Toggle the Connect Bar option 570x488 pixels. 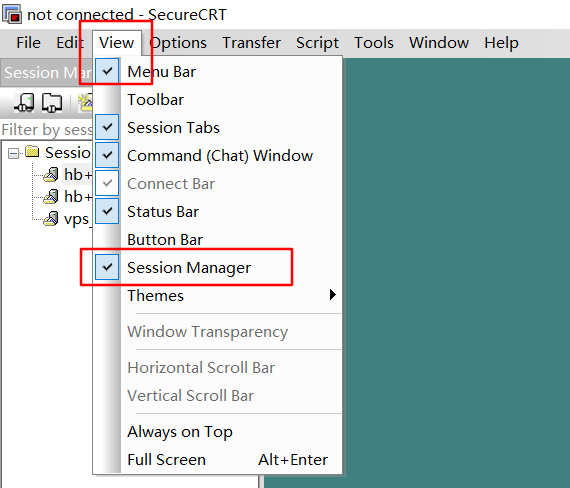(217, 184)
